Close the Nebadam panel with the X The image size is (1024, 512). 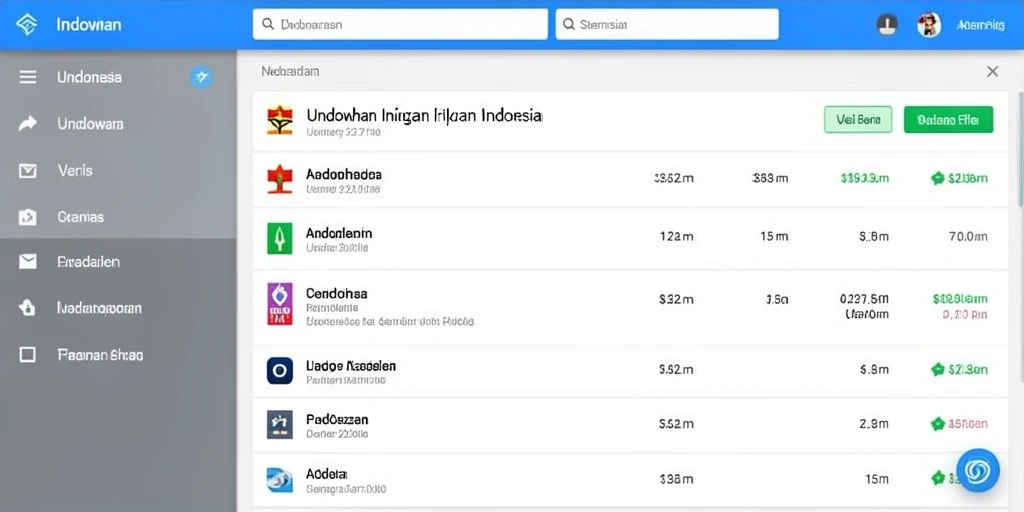click(x=993, y=72)
